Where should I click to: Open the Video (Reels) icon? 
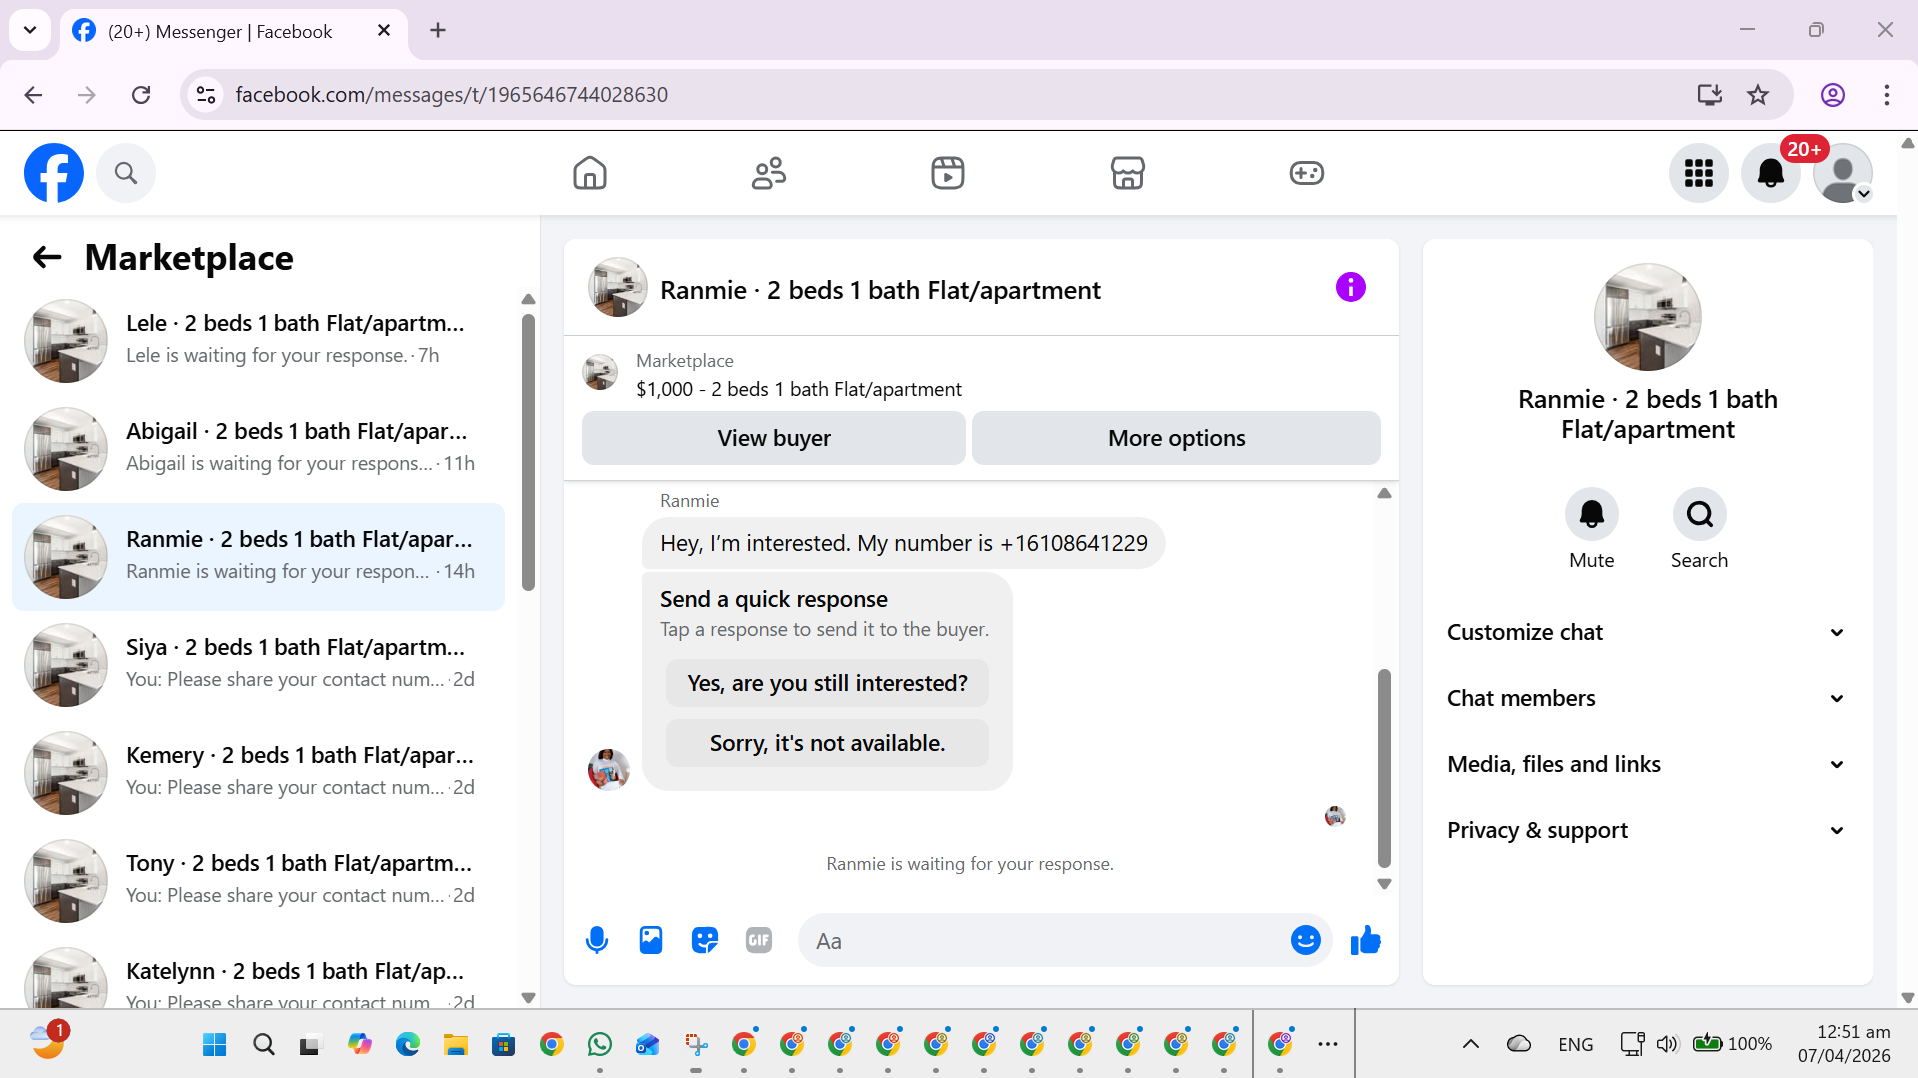tap(948, 173)
